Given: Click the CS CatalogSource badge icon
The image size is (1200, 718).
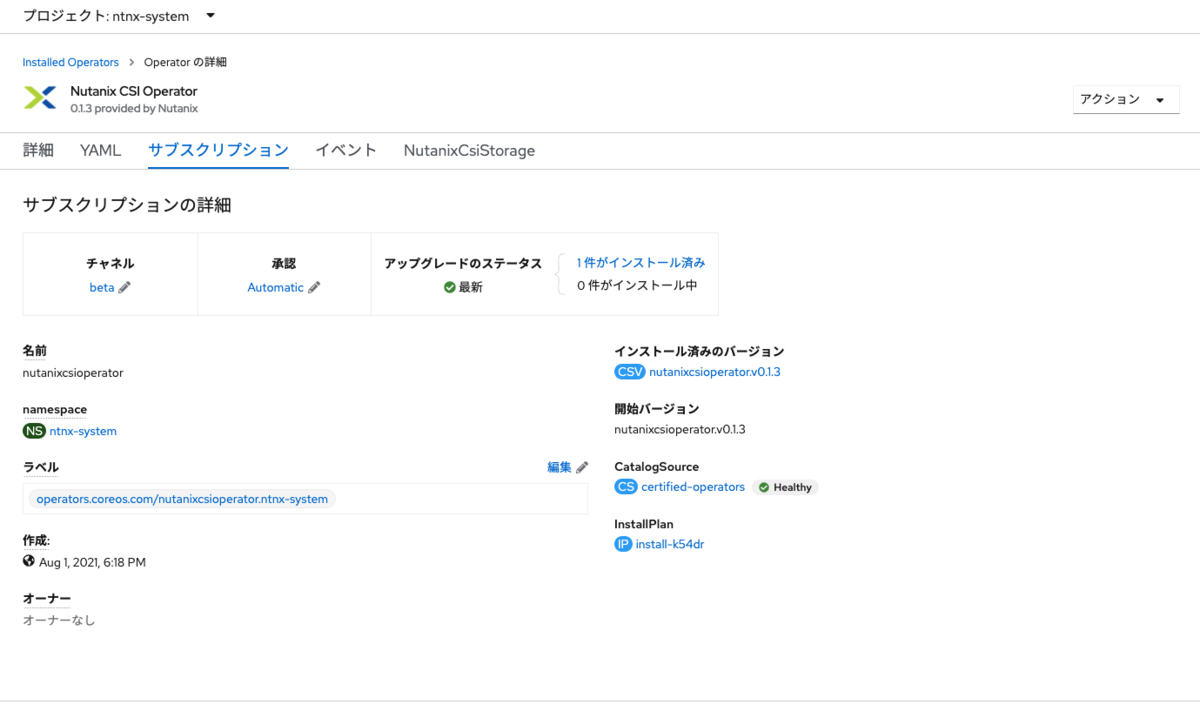Looking at the screenshot, I should (x=626, y=487).
